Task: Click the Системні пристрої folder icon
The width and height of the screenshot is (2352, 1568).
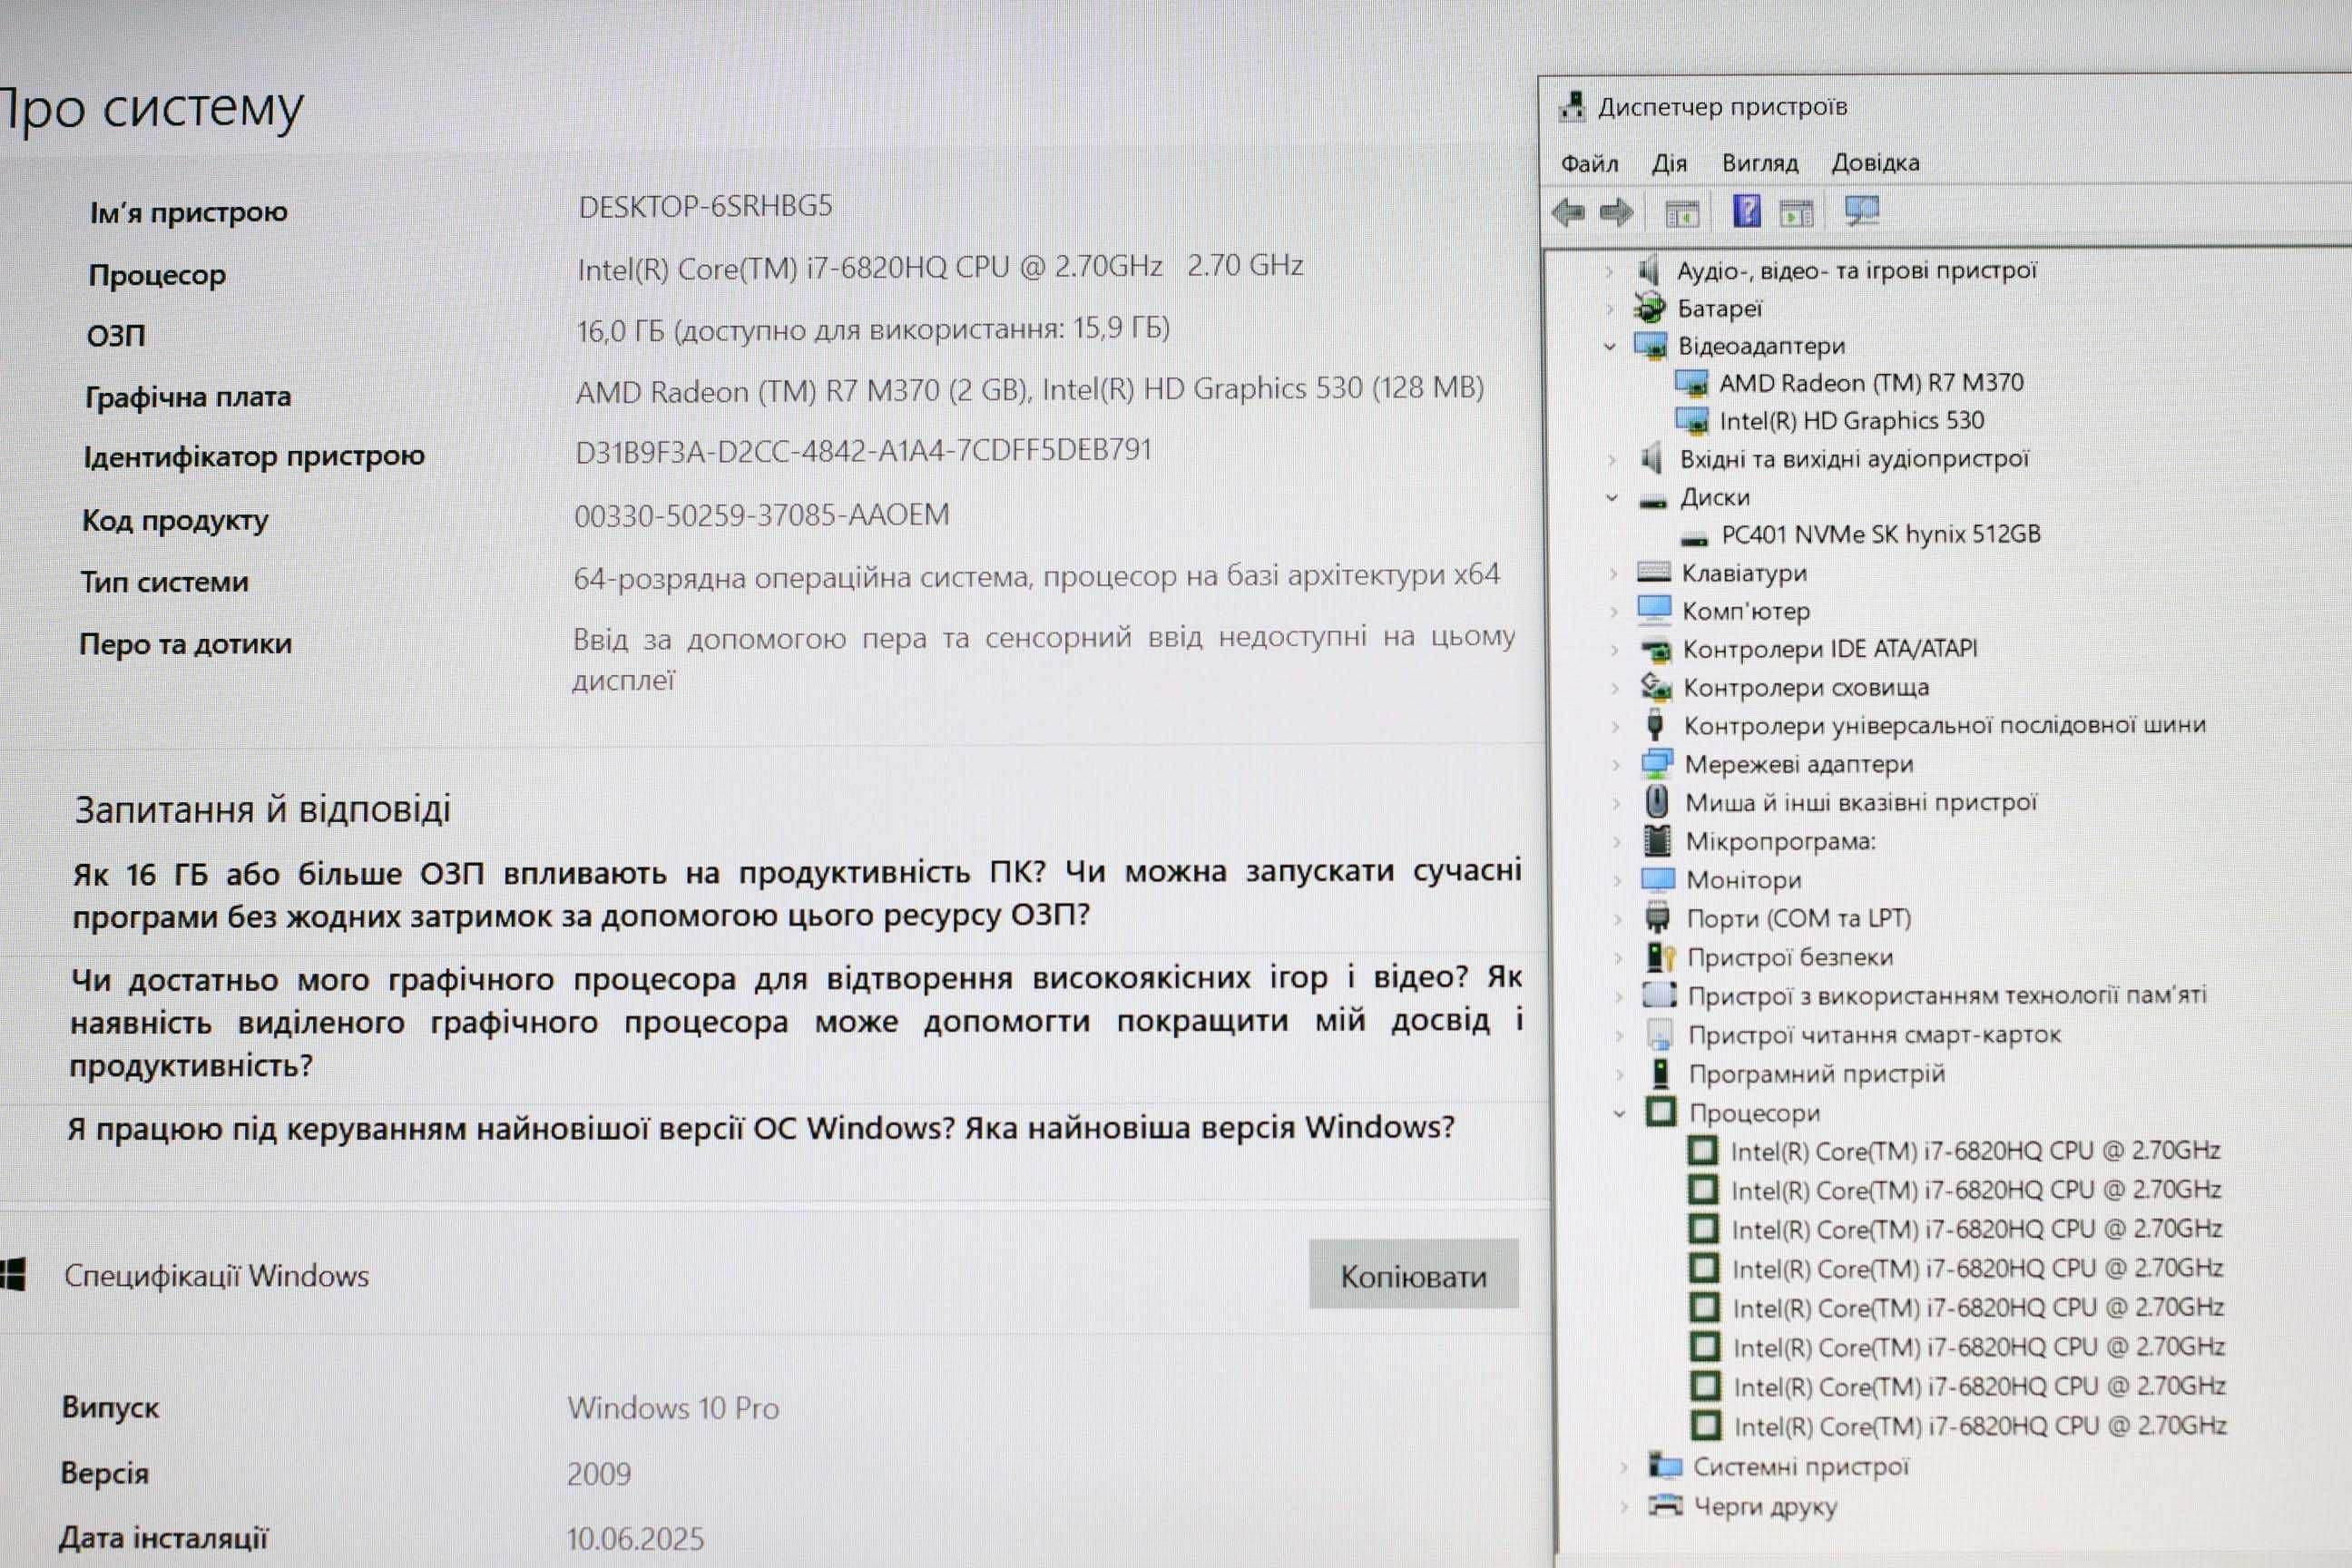Action: pos(1664,1466)
